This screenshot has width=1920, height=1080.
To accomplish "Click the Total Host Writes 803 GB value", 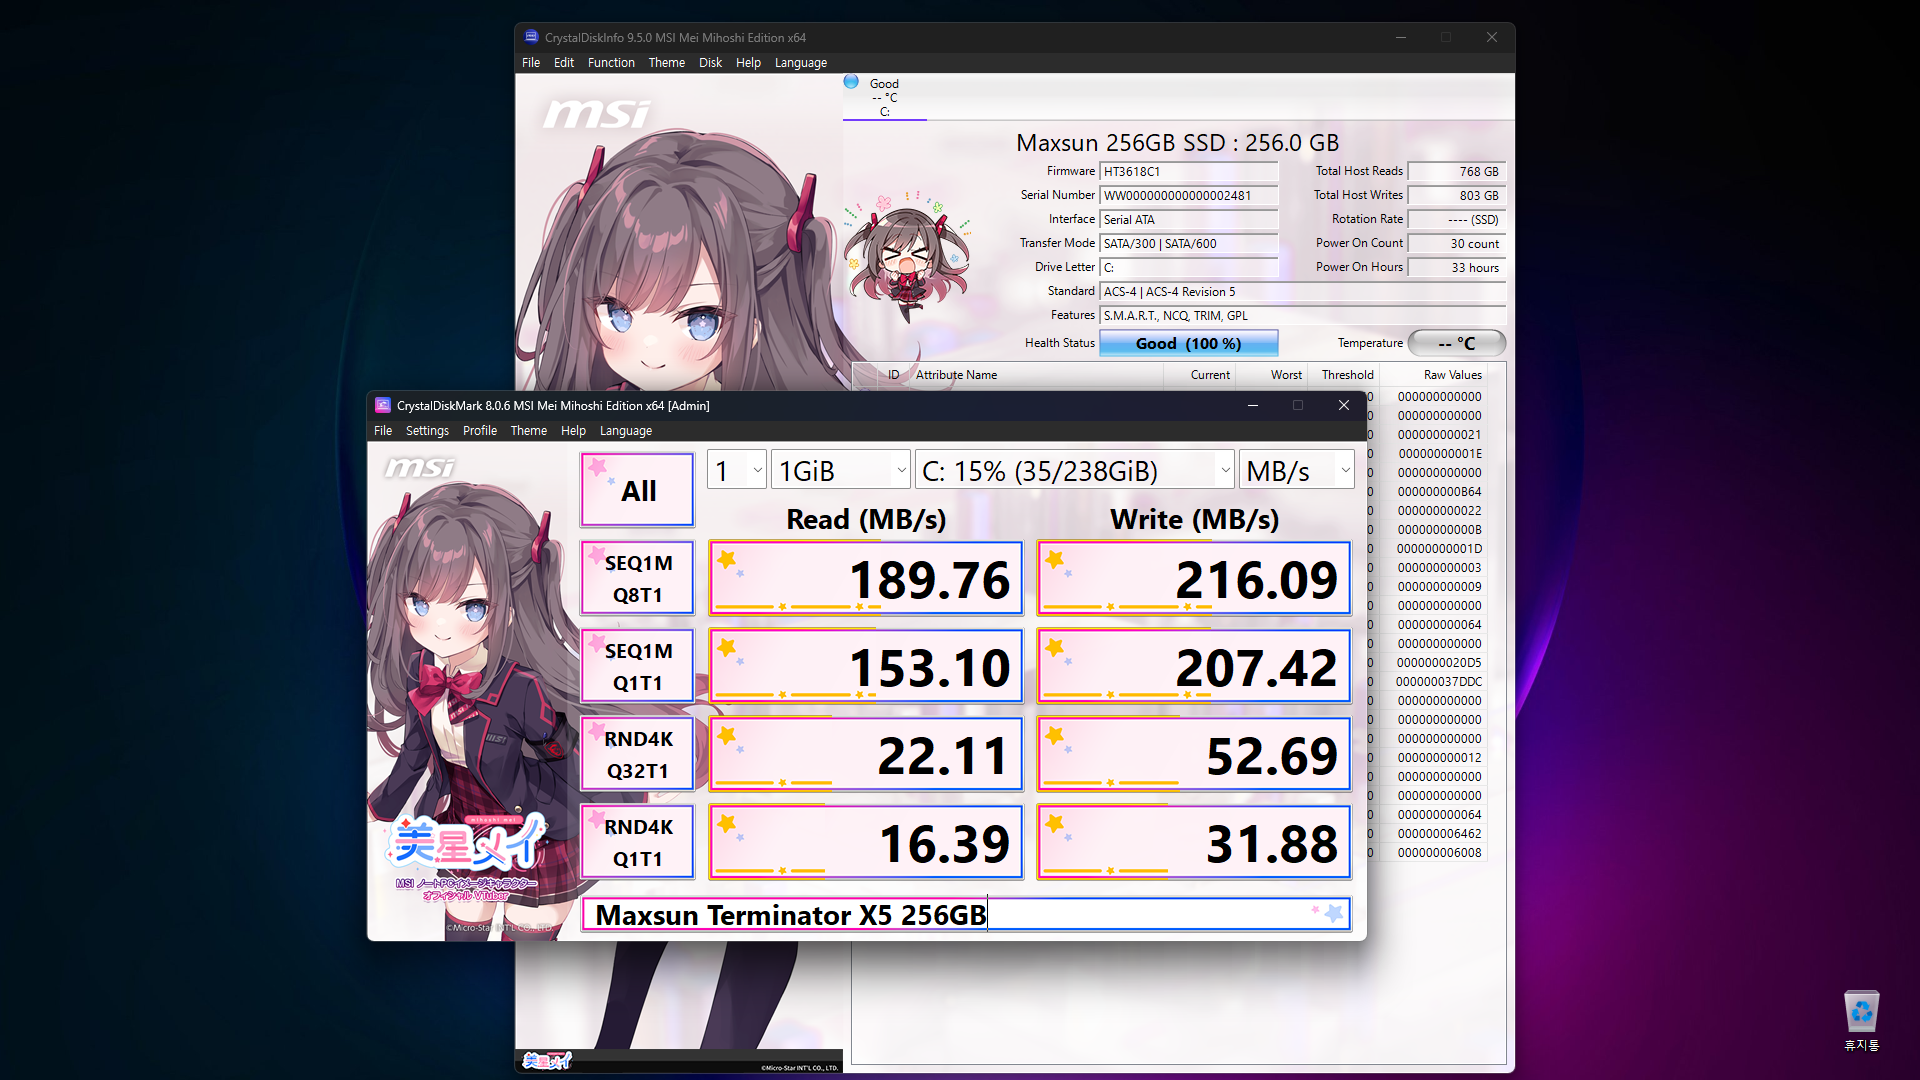I will (x=1456, y=195).
